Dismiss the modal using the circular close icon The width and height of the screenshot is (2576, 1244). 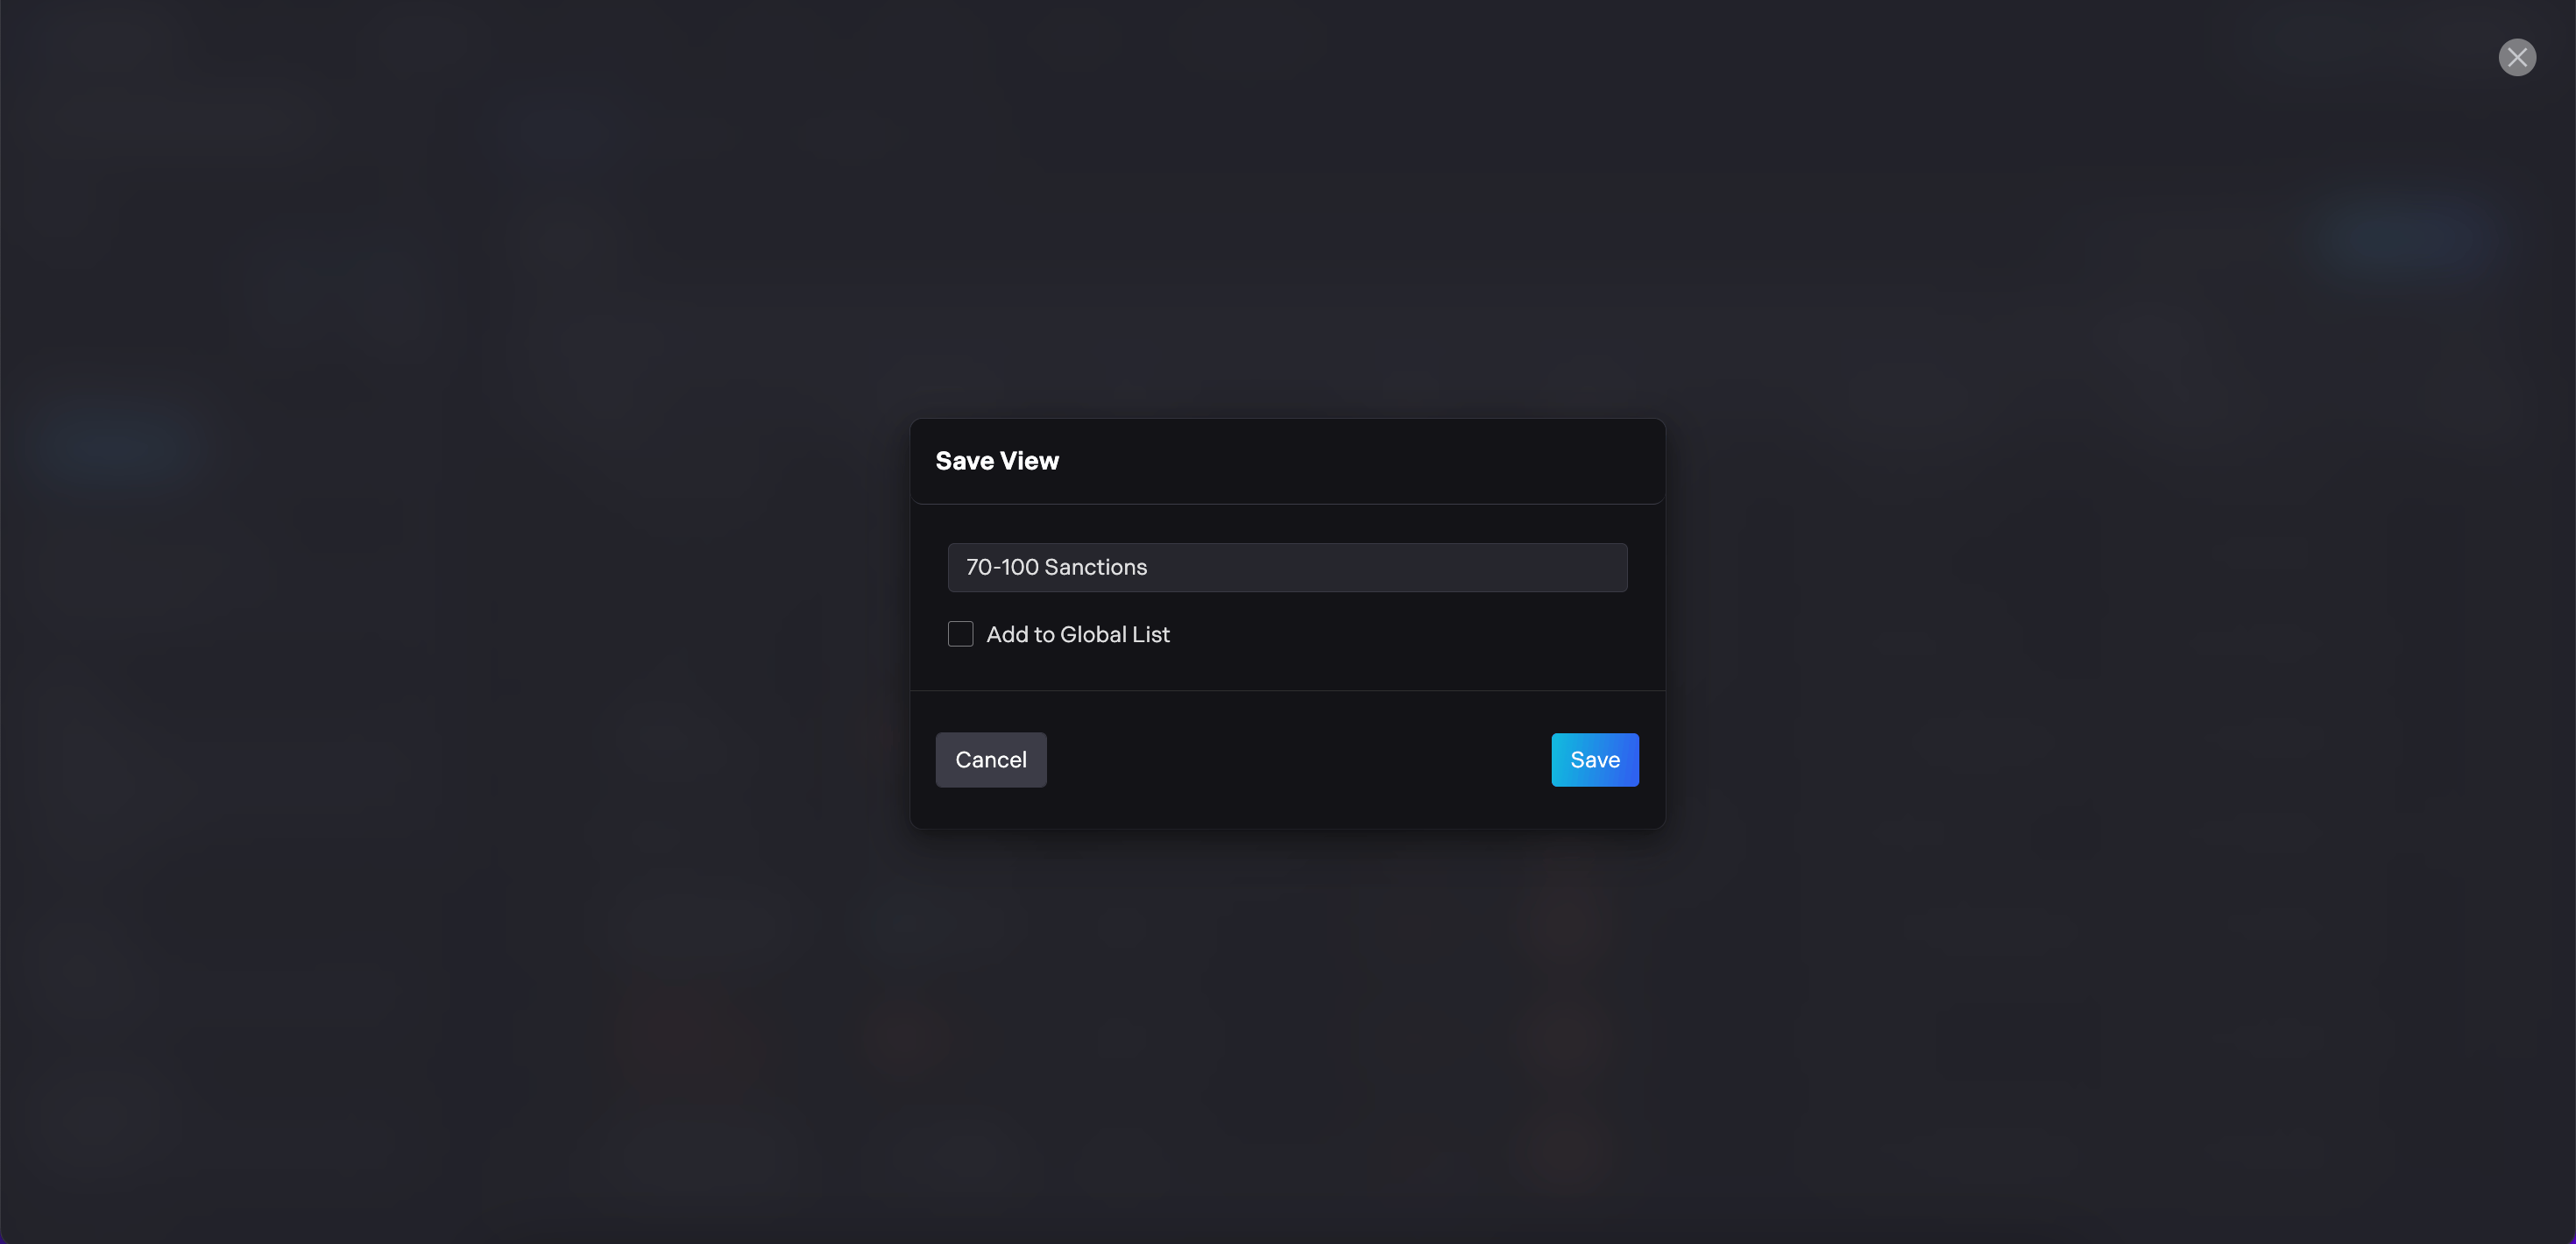[2517, 57]
